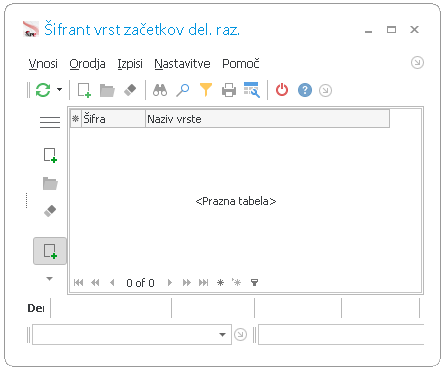The width and height of the screenshot is (445, 372).
Task: Click the eraser delete icon in top toolbar
Action: point(130,90)
